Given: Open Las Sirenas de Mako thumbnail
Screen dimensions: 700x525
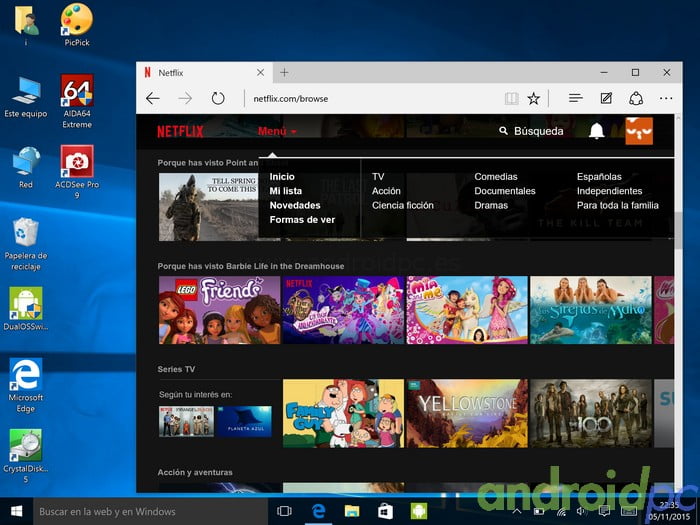Looking at the screenshot, I should click(x=591, y=310).
